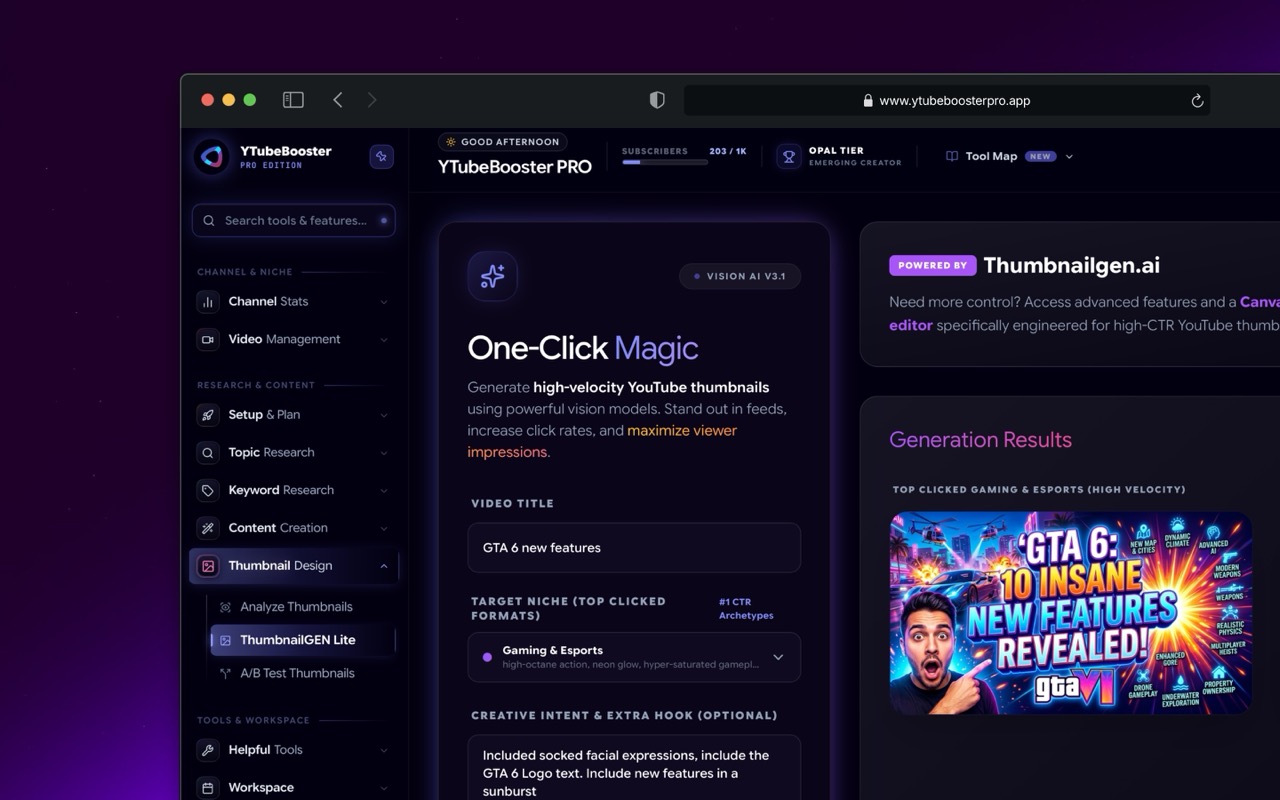Click the NEW badge next to Tool Map
Image resolution: width=1280 pixels, height=800 pixels.
click(x=1040, y=157)
